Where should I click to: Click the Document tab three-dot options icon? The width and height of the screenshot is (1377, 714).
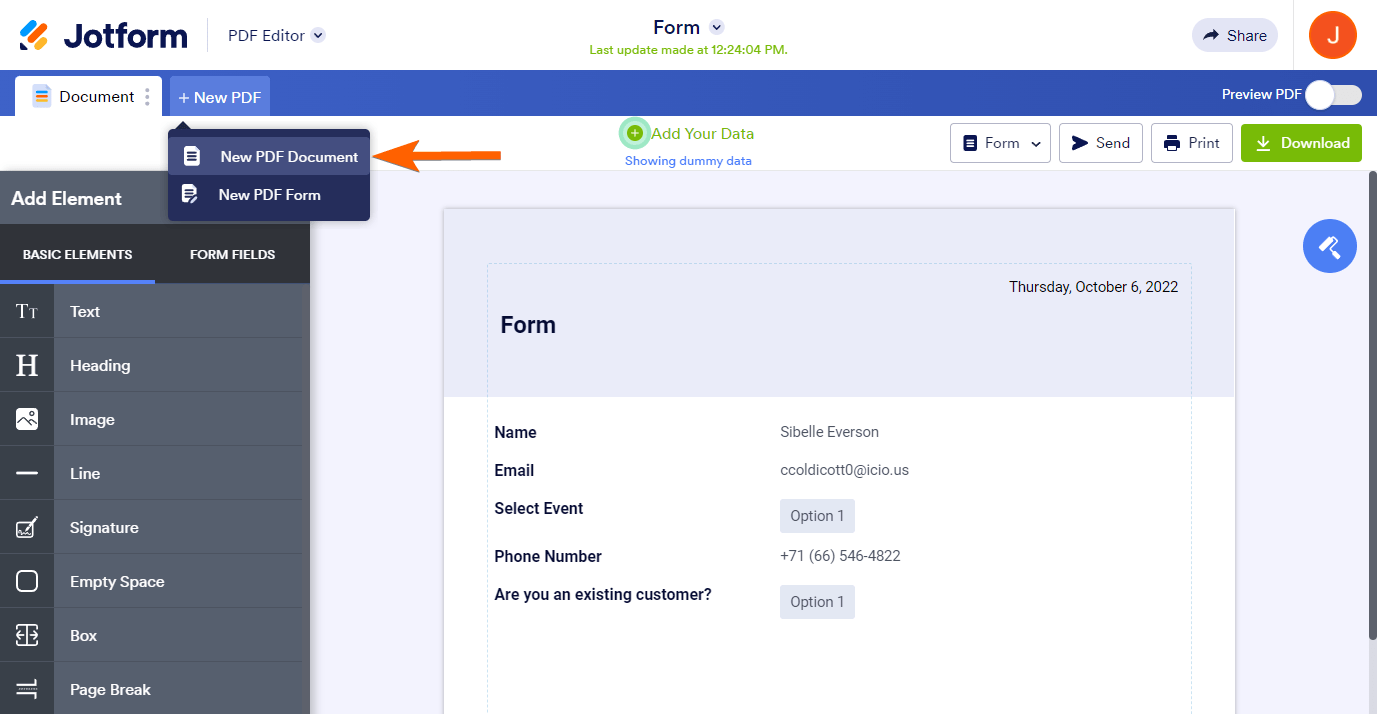(x=147, y=97)
